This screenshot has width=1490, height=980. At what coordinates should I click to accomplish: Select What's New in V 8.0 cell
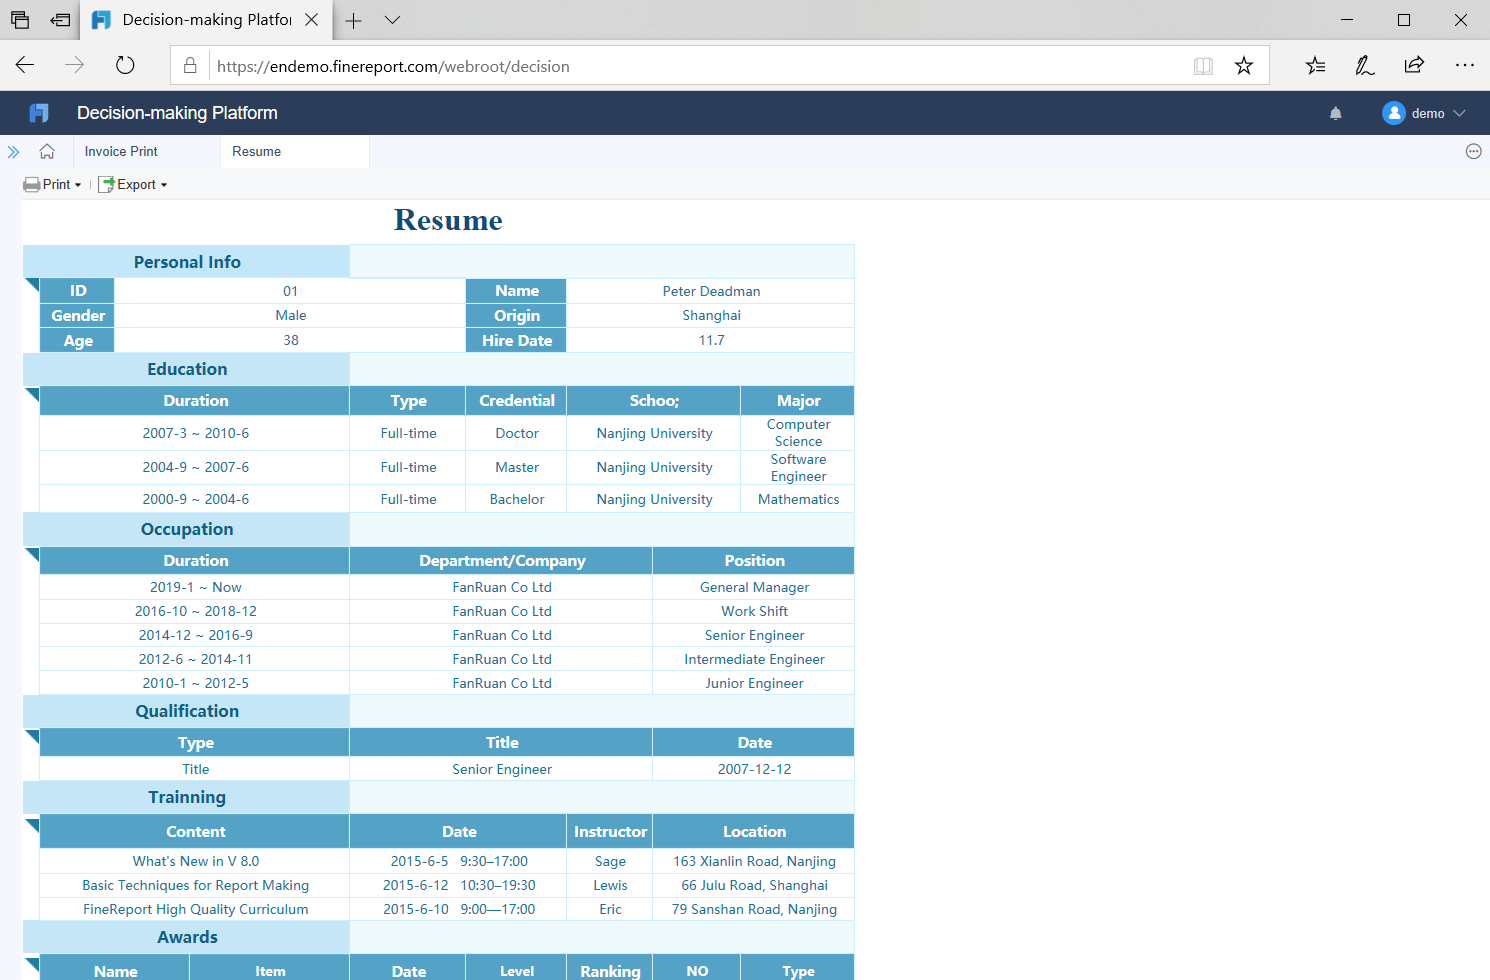[x=196, y=861]
